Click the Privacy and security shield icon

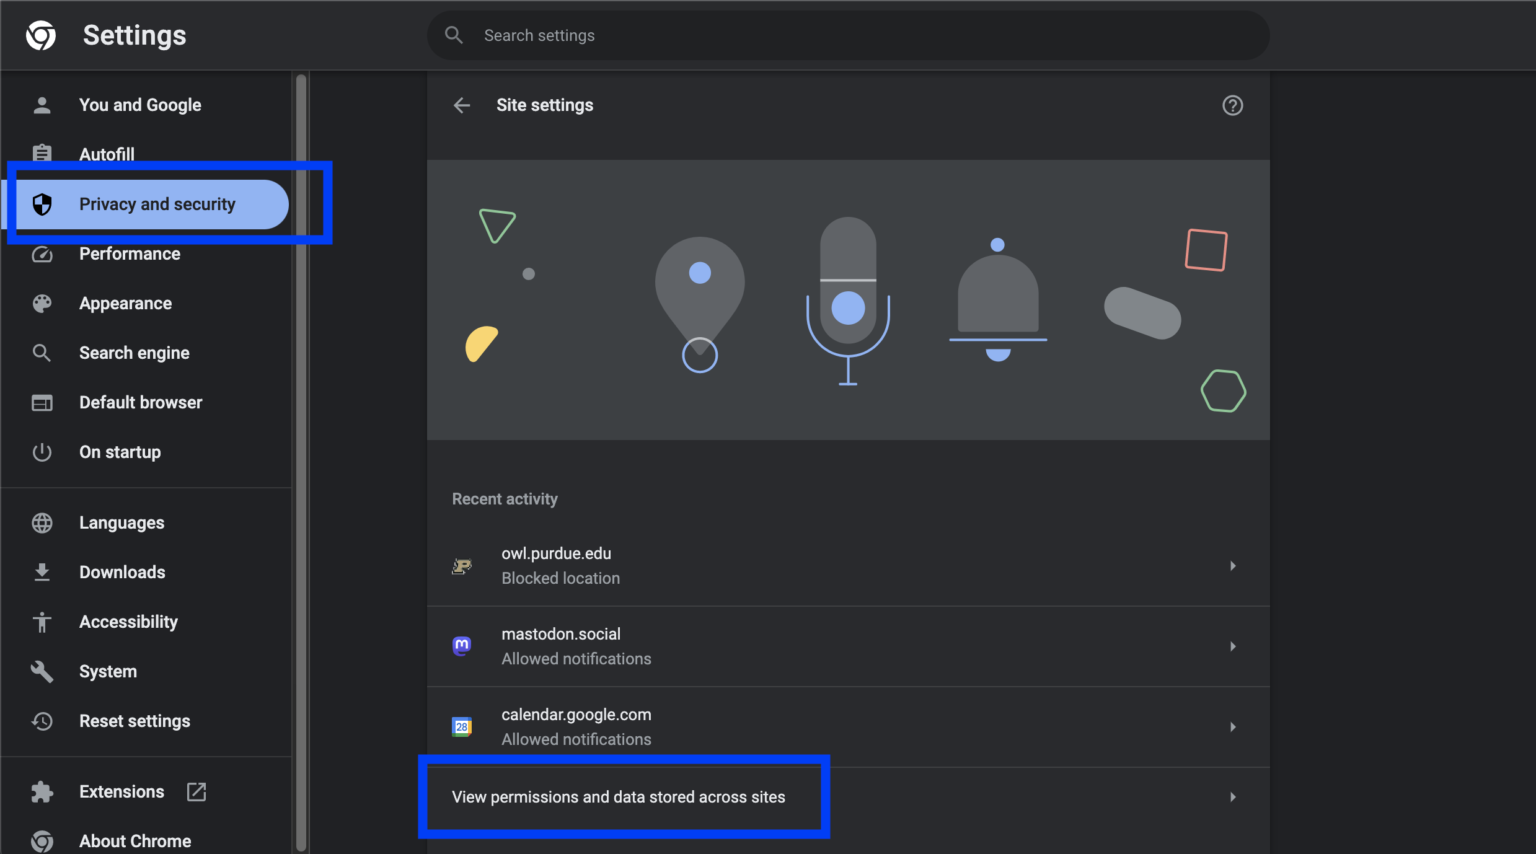(x=42, y=204)
